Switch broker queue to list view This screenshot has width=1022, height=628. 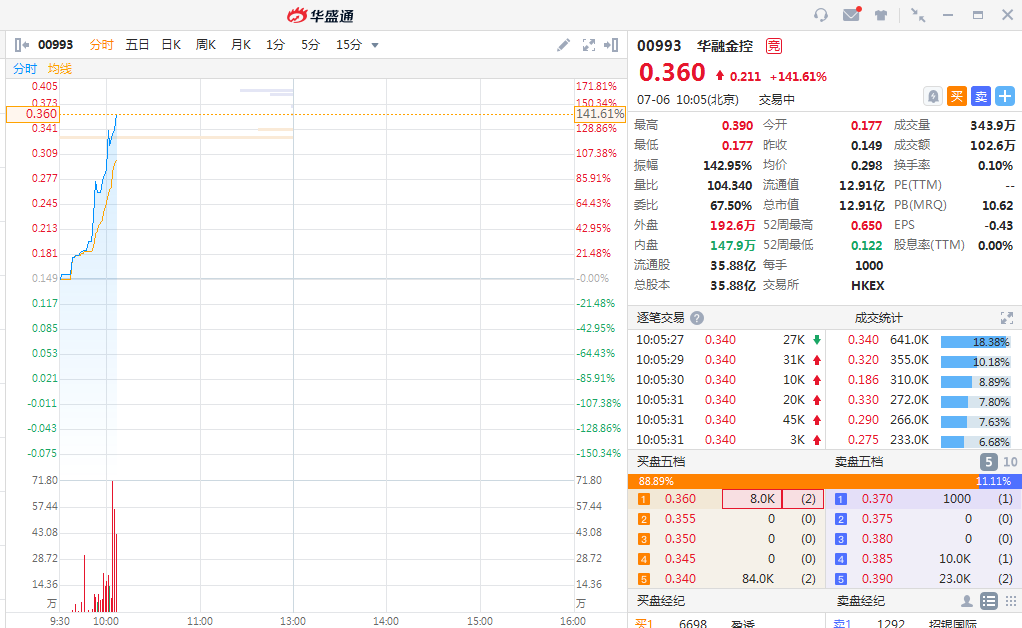click(989, 601)
